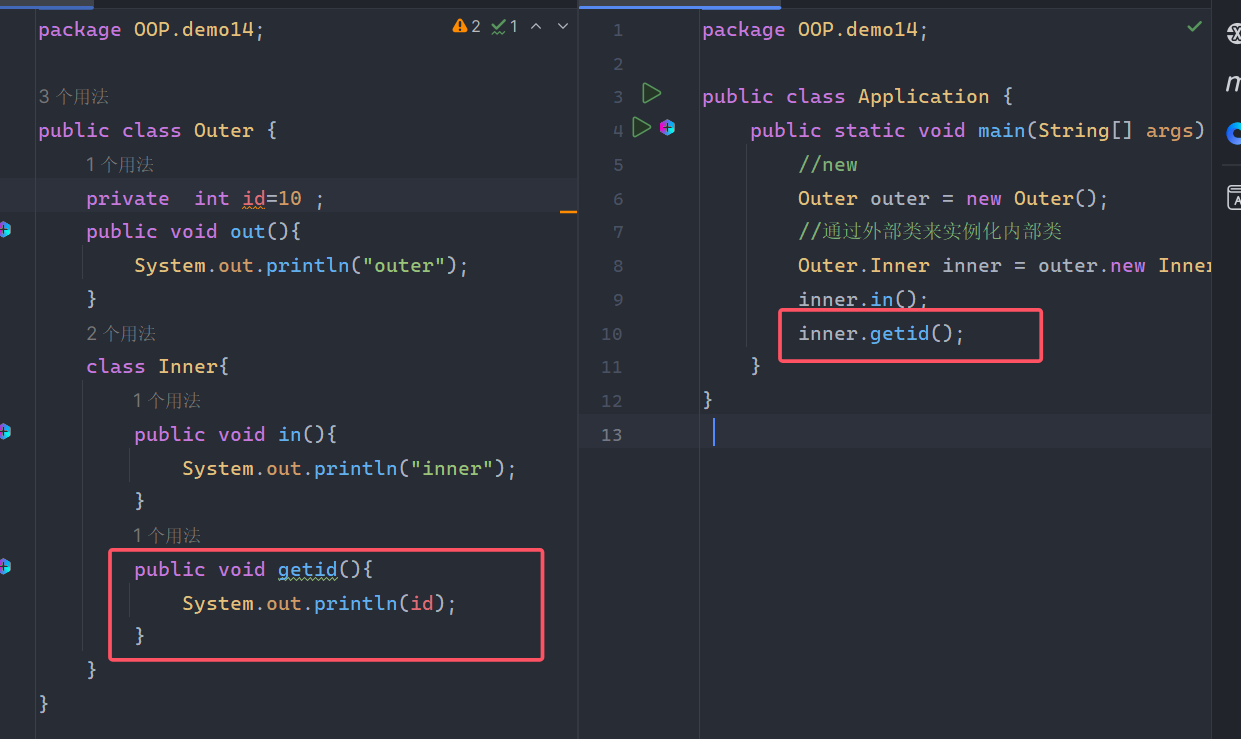Open the blue circular tool icon in right sidebar
1241x739 pixels.
(x=1234, y=133)
